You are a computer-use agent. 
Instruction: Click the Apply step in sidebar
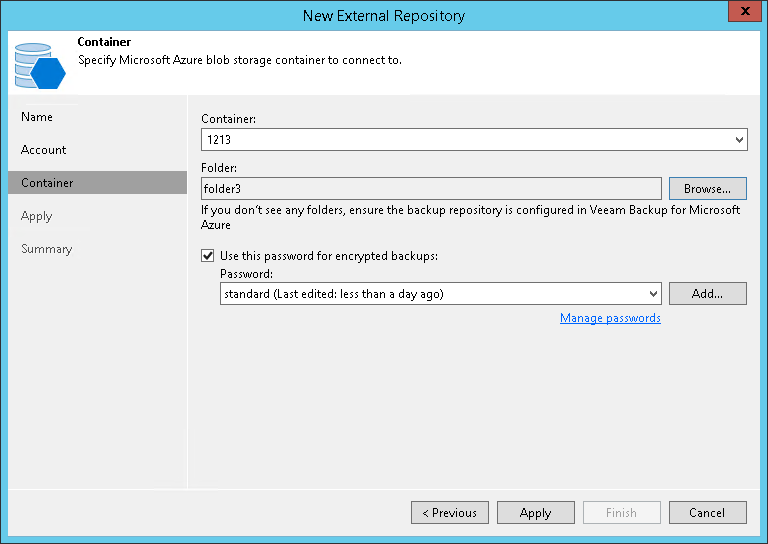(37, 216)
